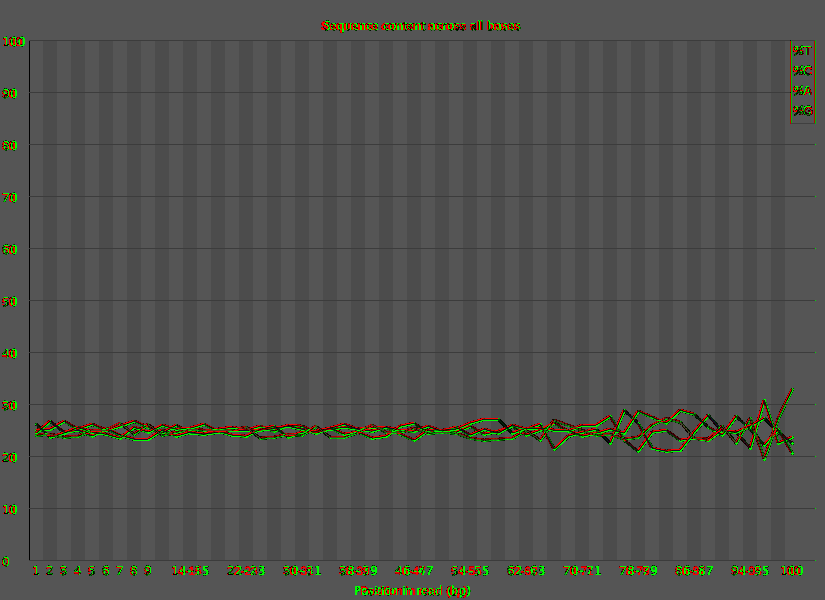Click the x-axis position label 86-87
The image size is (825, 600).
694,571
